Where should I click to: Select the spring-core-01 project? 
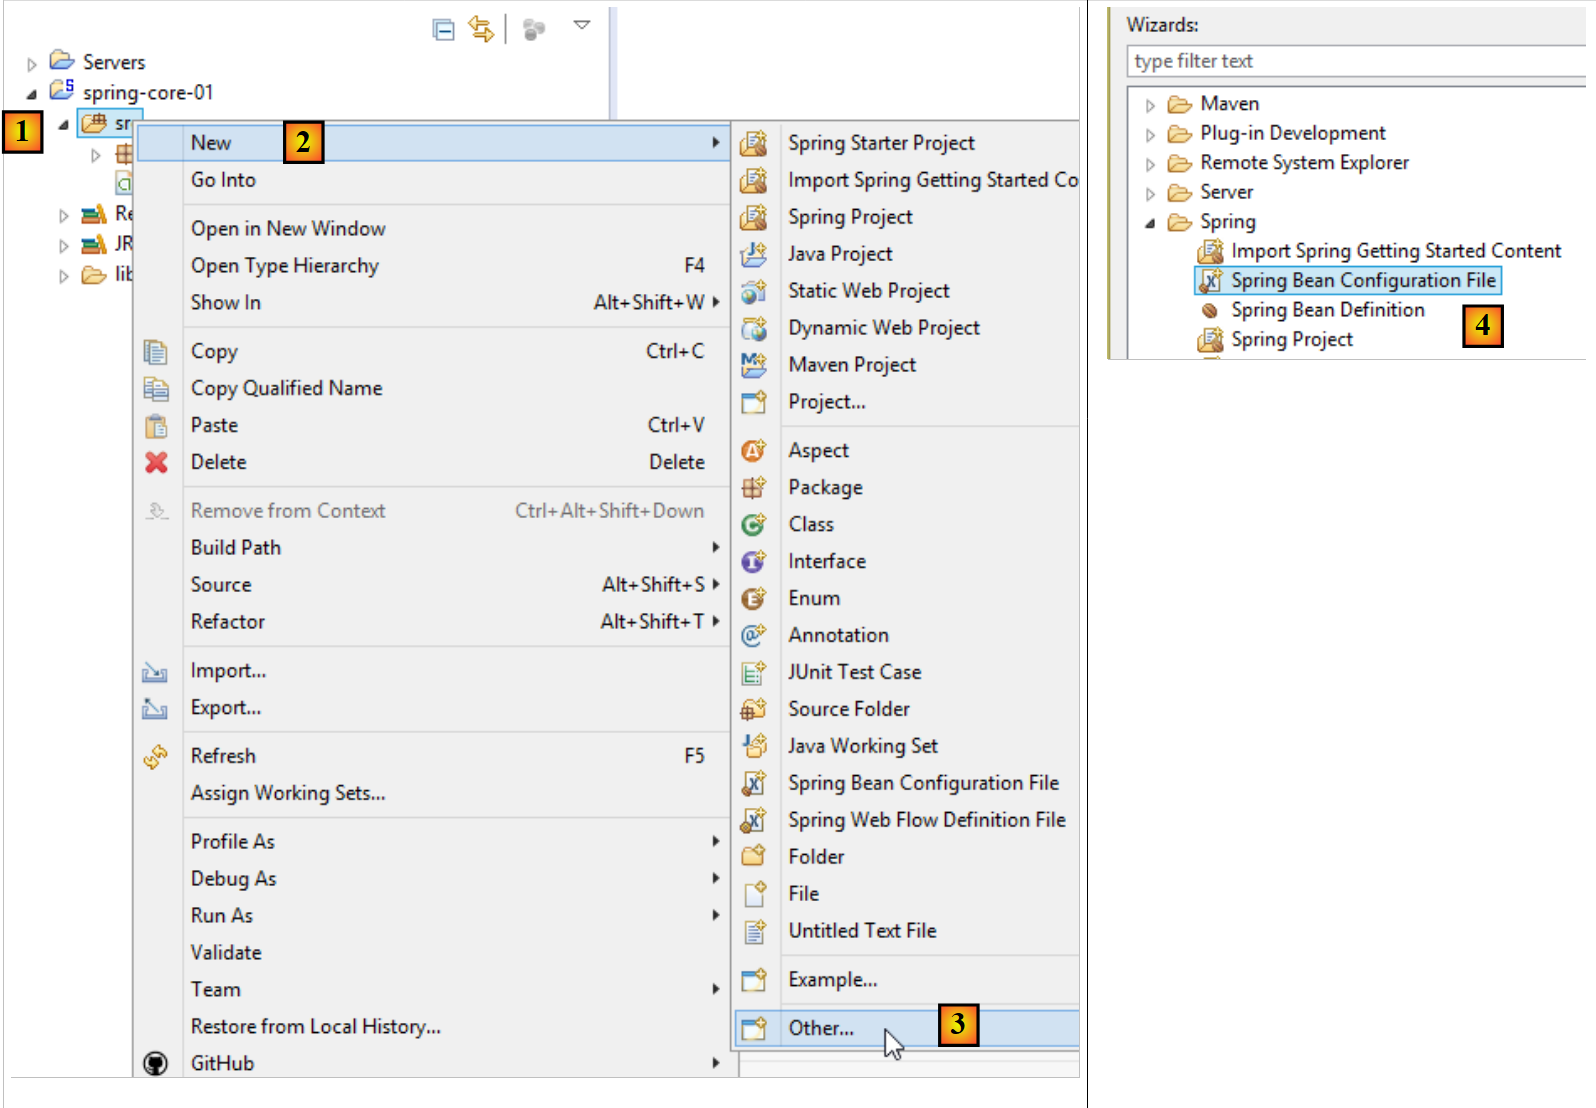click(x=147, y=93)
